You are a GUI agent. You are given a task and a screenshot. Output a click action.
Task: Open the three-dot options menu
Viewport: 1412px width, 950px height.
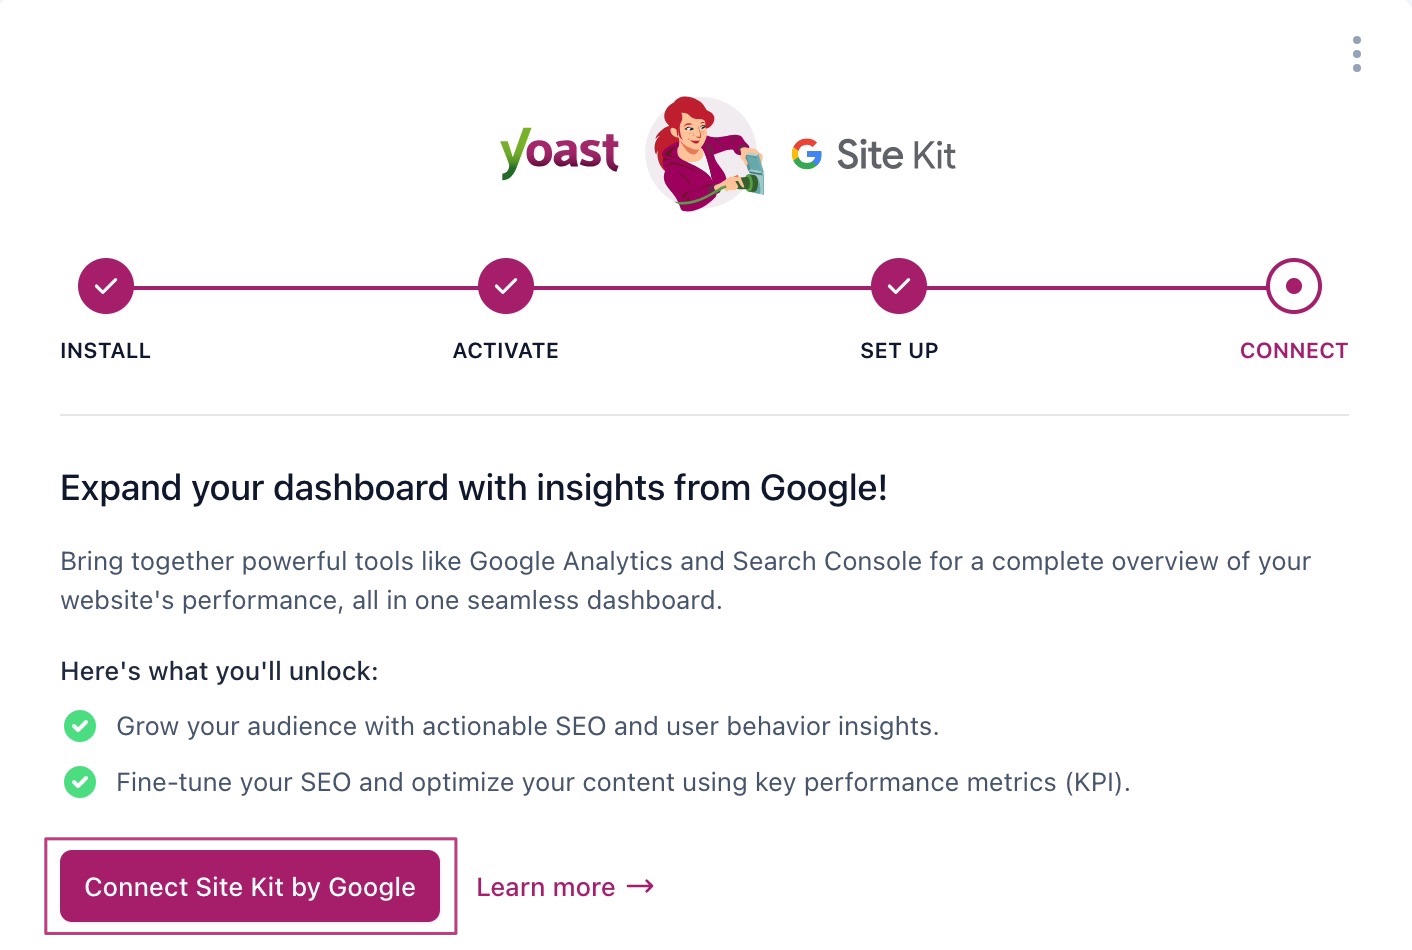(x=1356, y=54)
